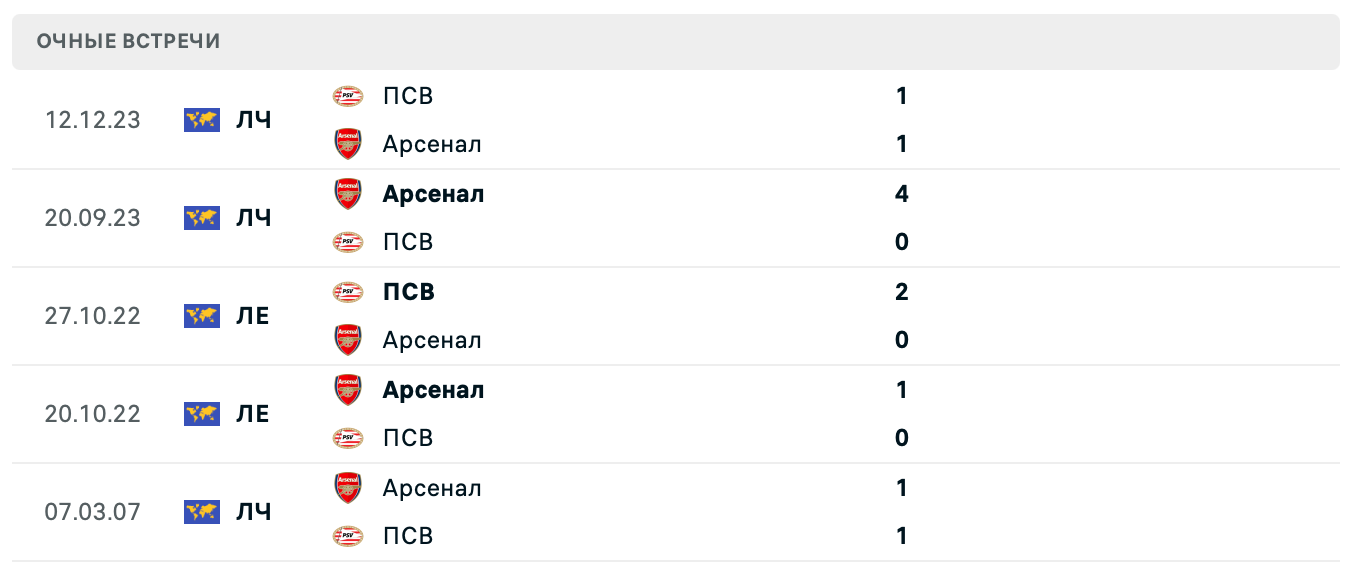The height and width of the screenshot is (578, 1354).
Task: Click Arsenal crest in 20.09.23 match
Action: 347,194
